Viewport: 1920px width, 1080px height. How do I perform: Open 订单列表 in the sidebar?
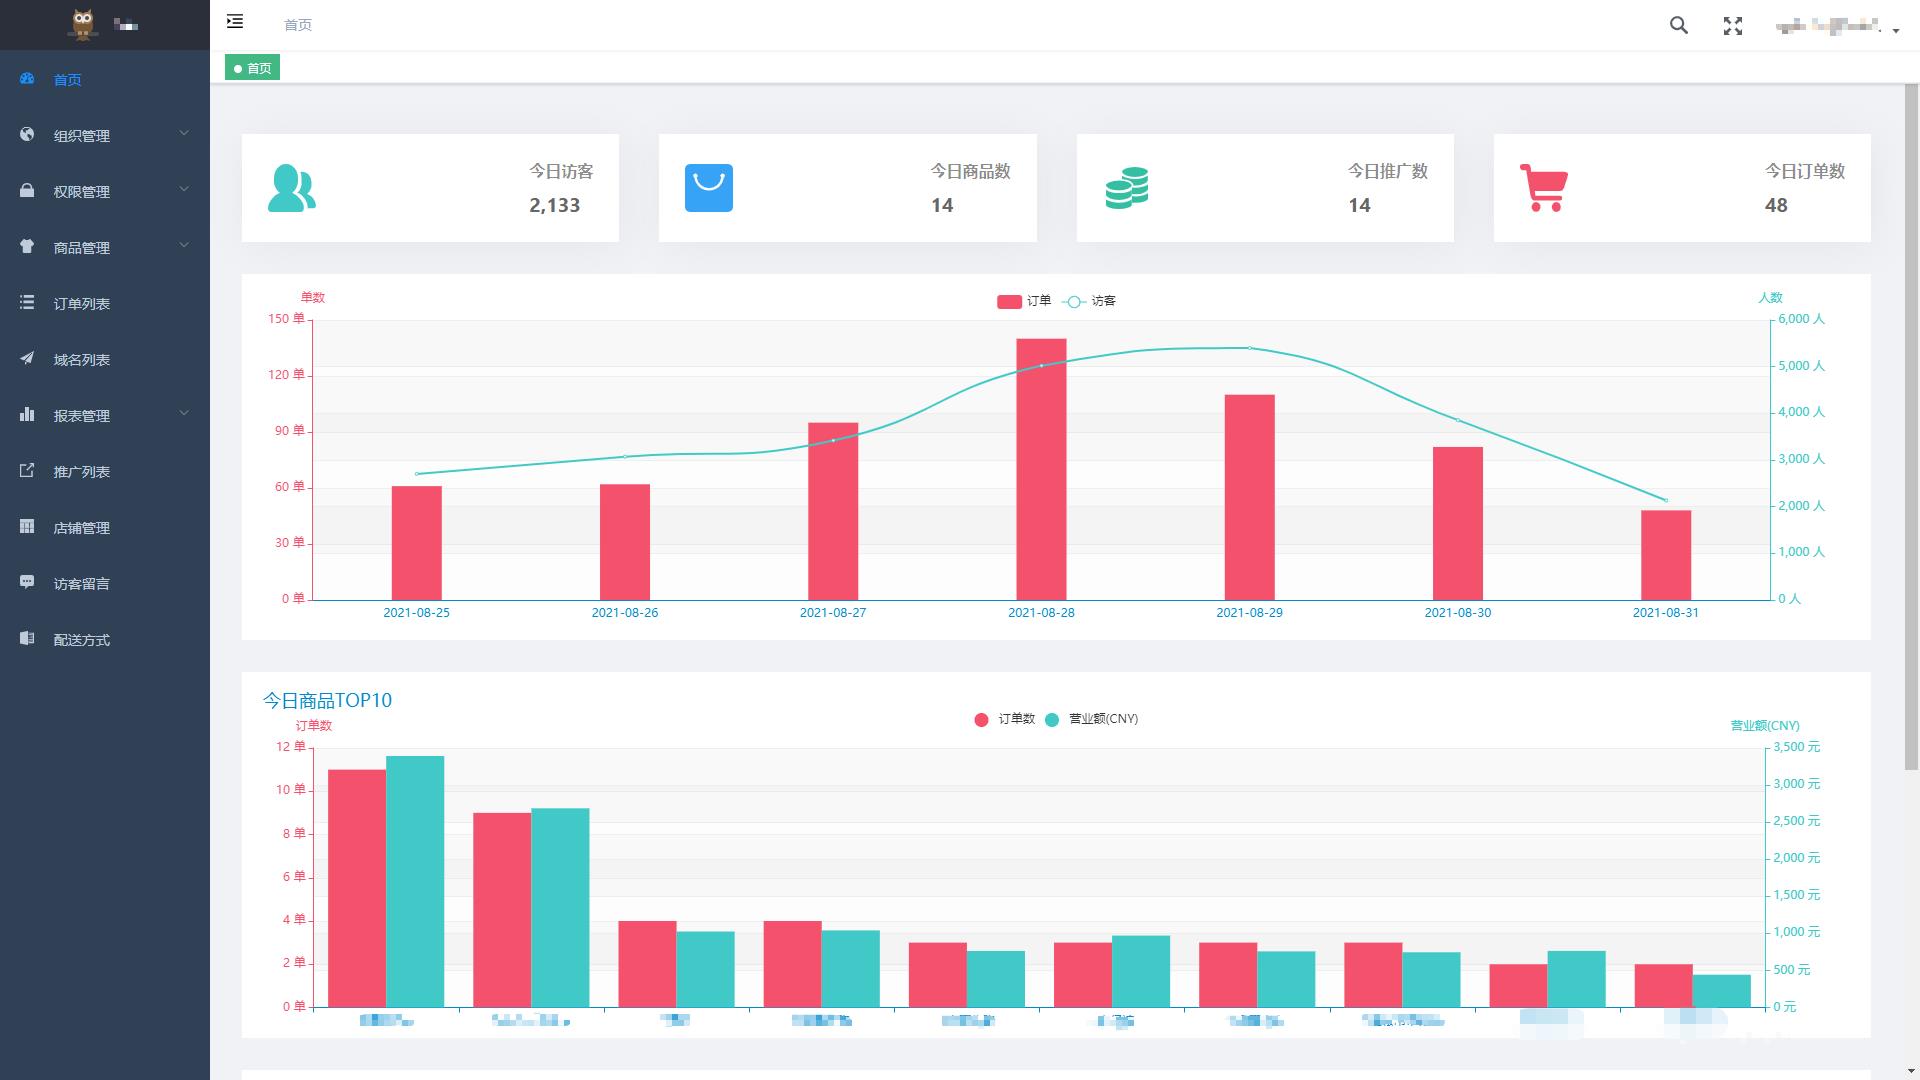click(x=82, y=303)
